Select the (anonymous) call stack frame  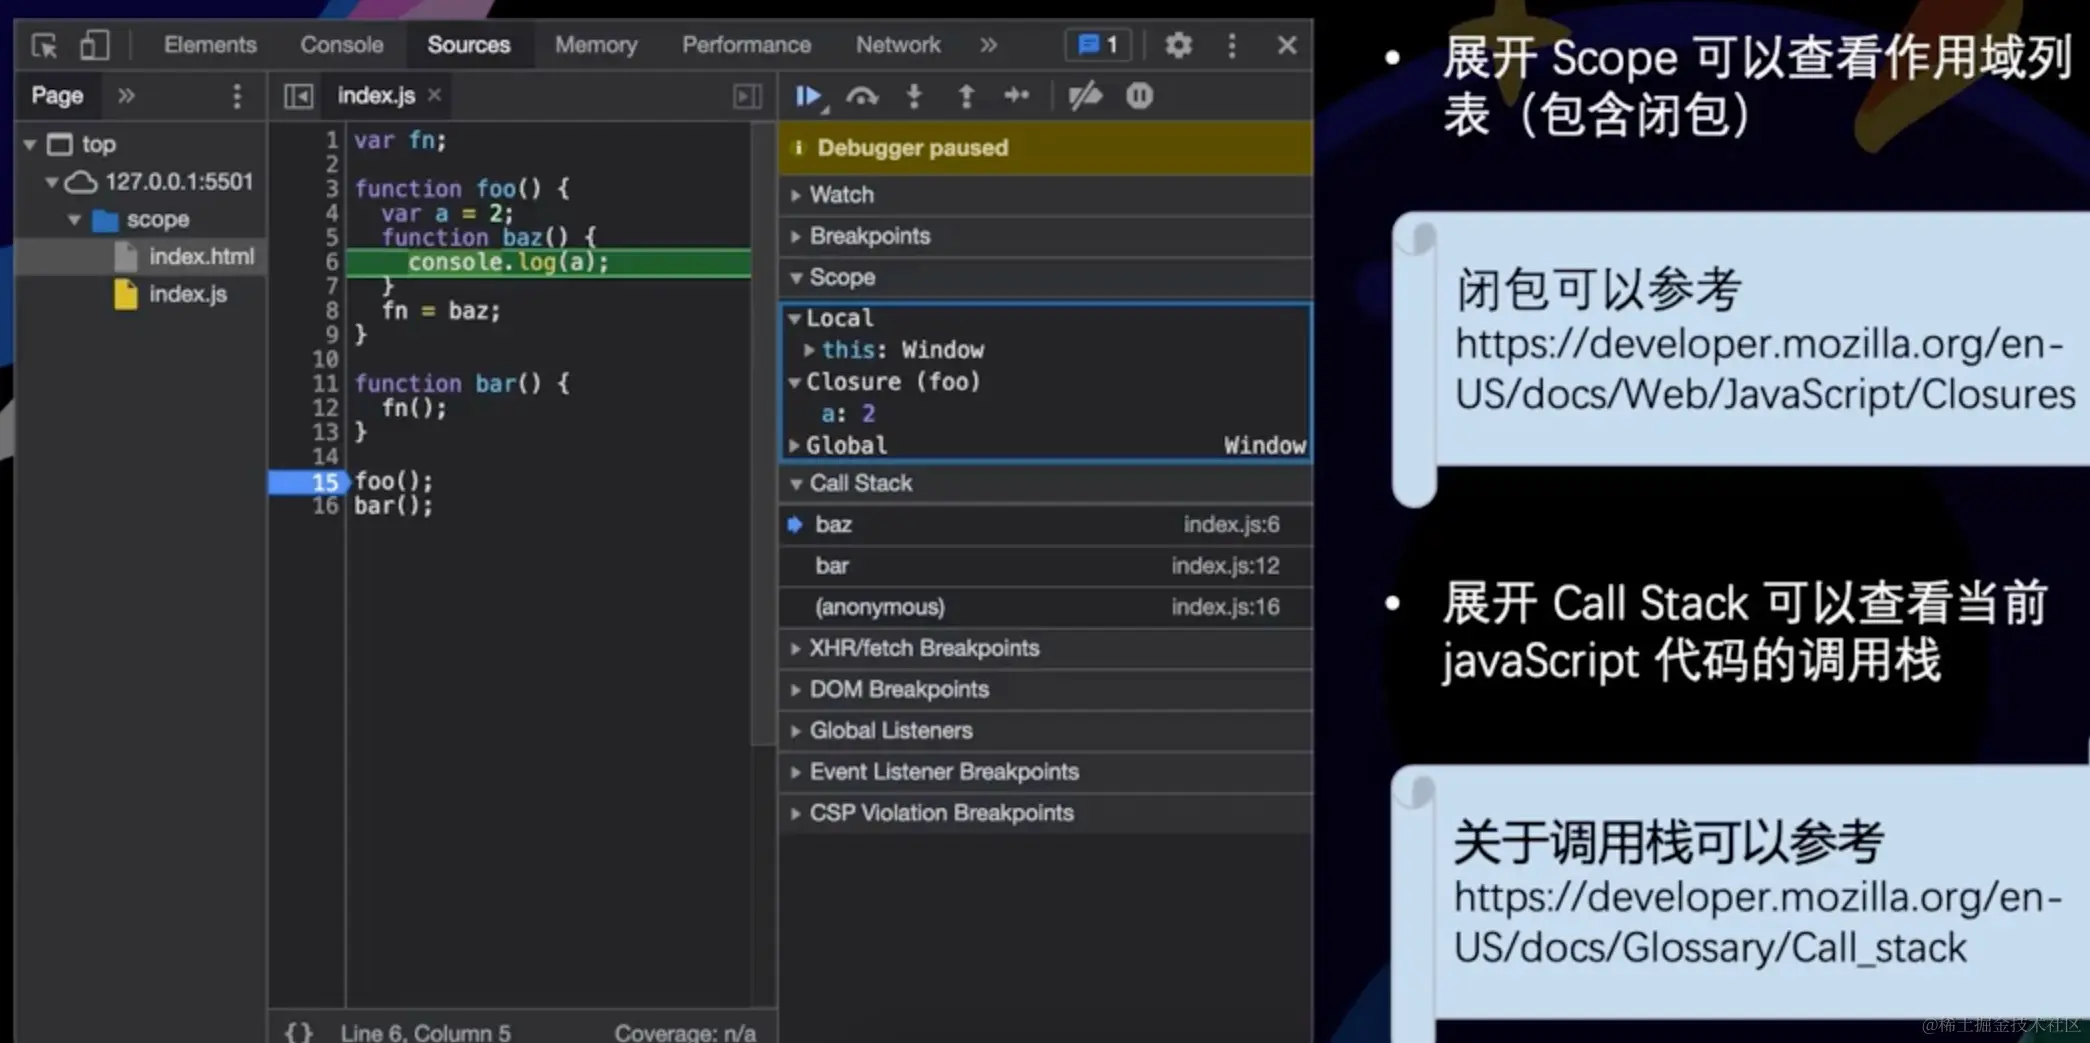[x=1045, y=607]
